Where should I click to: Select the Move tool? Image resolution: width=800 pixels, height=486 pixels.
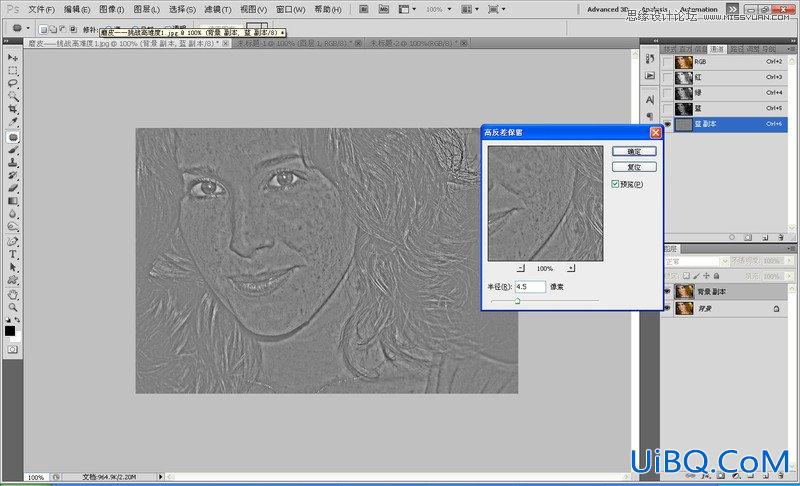(x=13, y=58)
